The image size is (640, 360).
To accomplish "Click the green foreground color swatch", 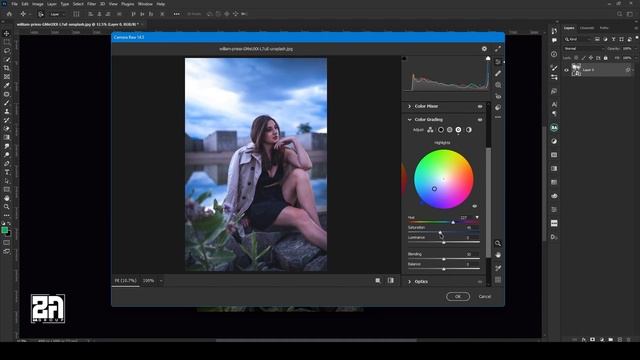I will tap(4, 230).
